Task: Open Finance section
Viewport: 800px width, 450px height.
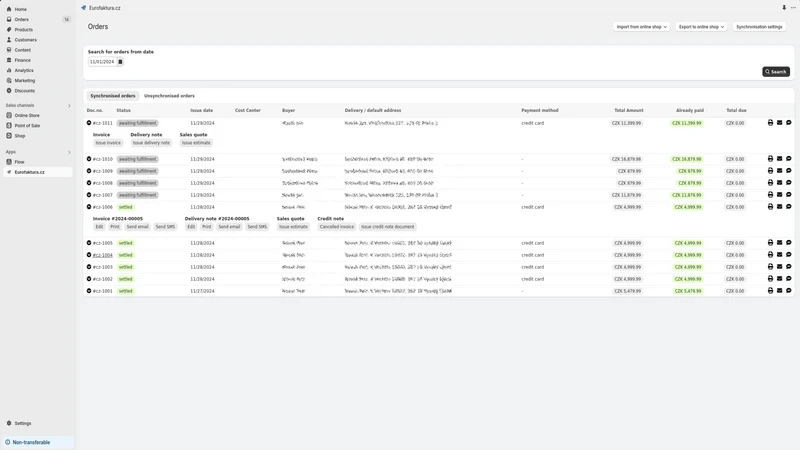Action: 22,60
